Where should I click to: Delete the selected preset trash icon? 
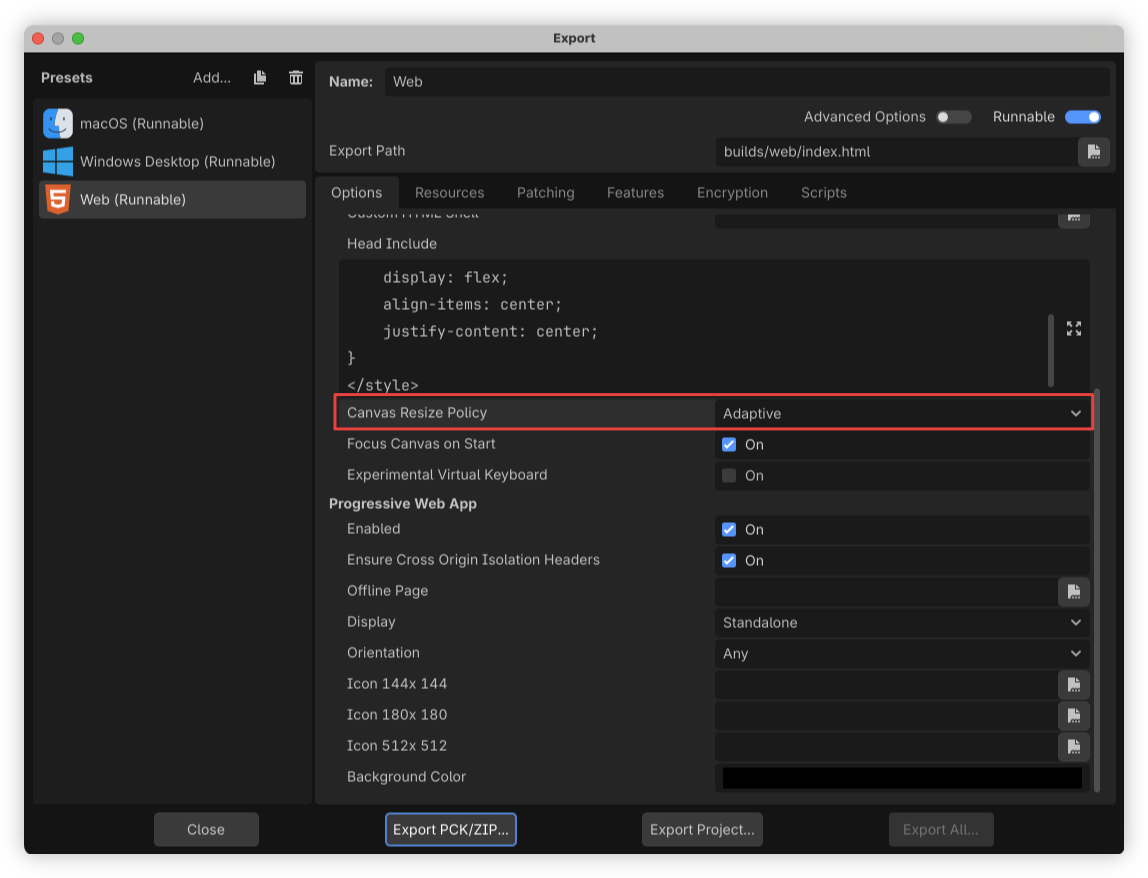pyautogui.click(x=296, y=78)
